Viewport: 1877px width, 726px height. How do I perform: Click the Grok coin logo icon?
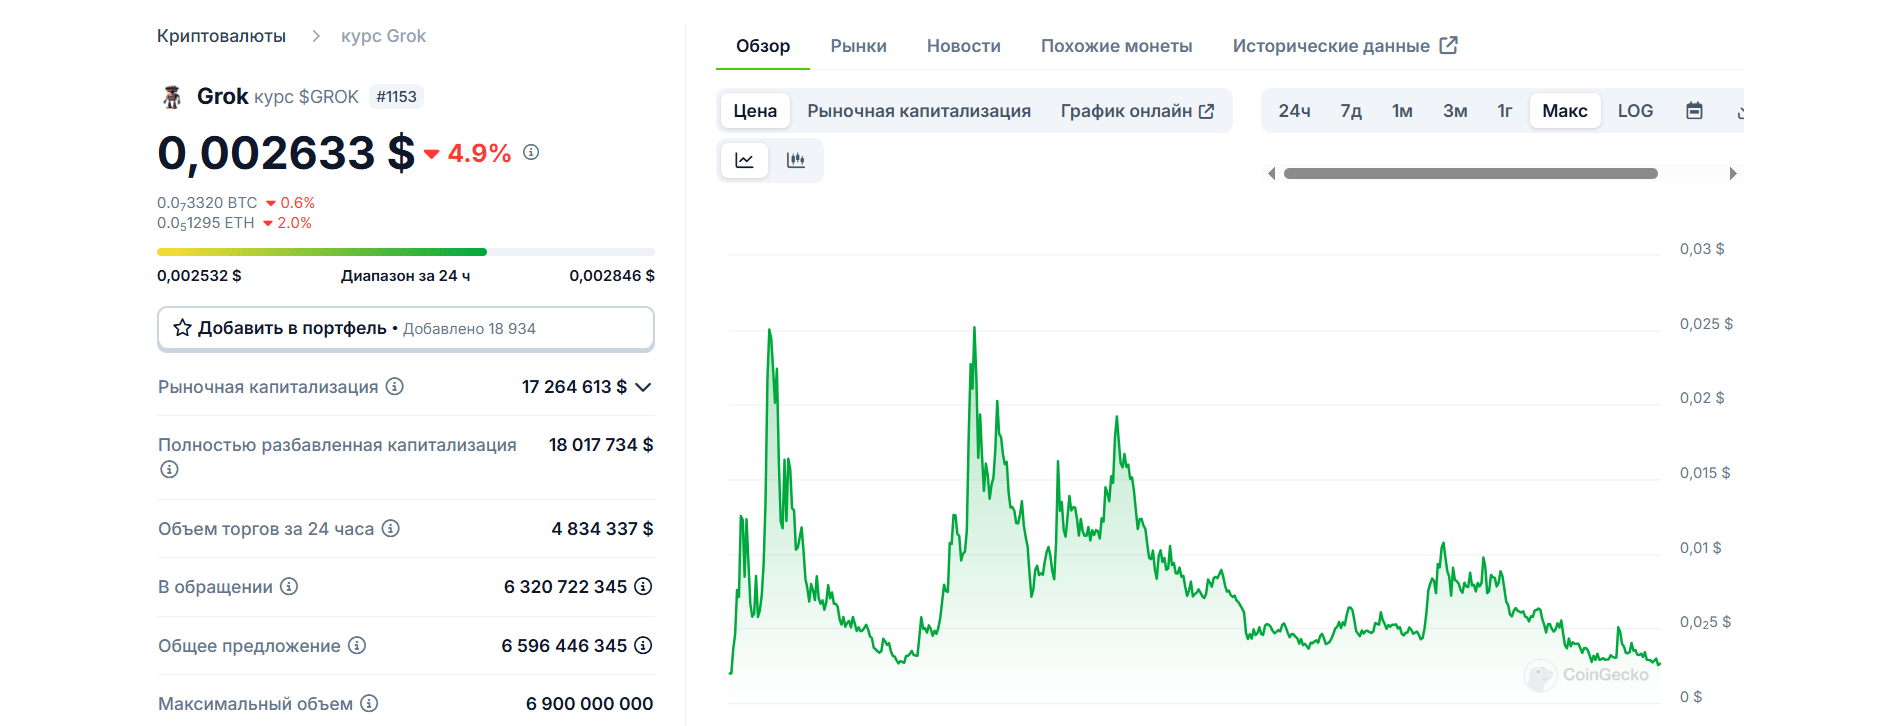[x=172, y=97]
